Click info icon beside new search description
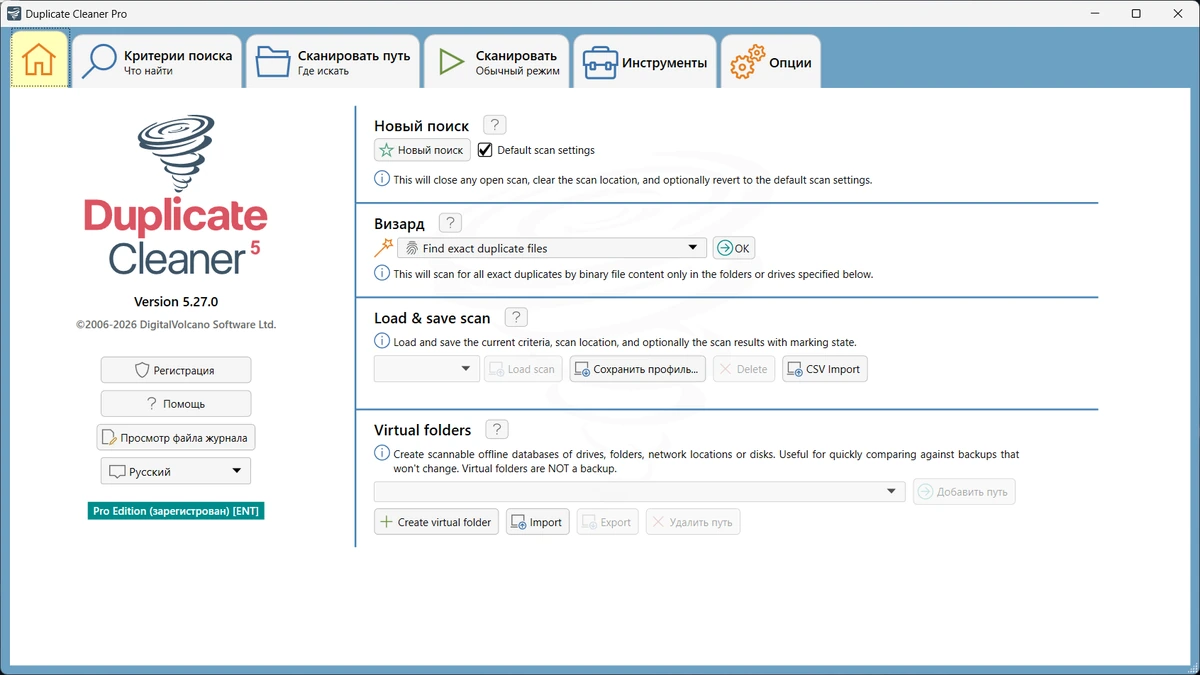This screenshot has width=1200, height=675. pos(382,179)
